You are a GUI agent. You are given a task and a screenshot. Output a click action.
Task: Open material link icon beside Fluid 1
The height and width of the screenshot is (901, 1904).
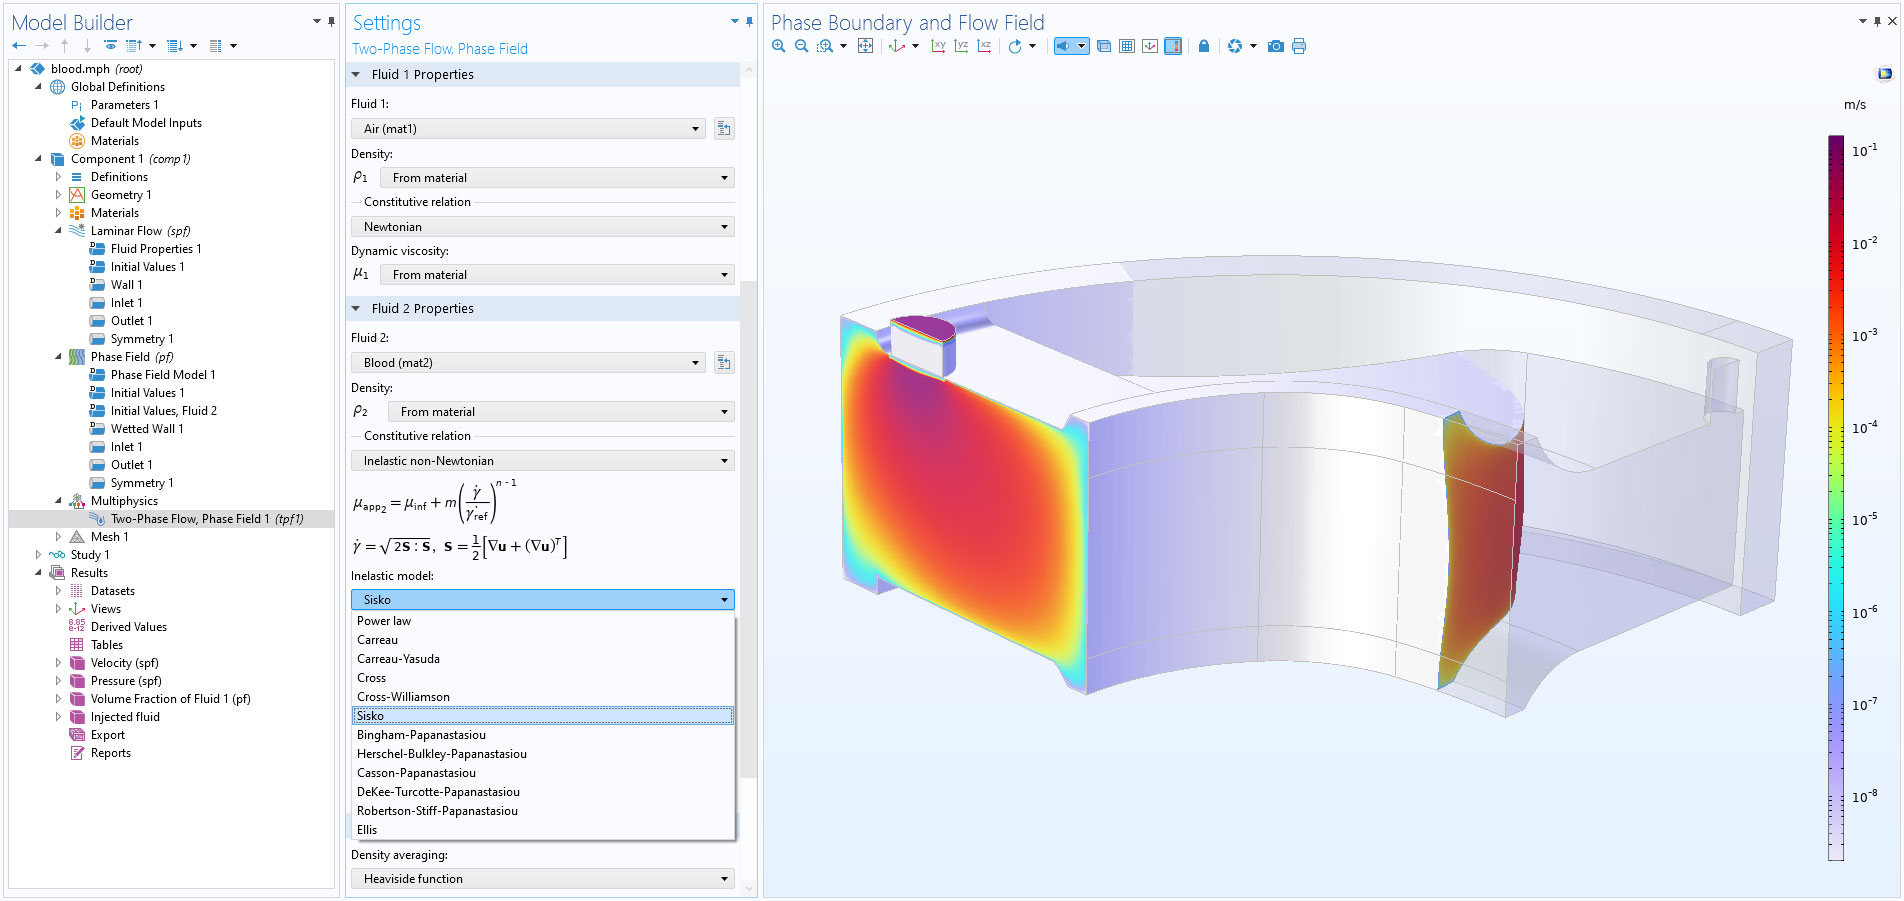click(724, 129)
